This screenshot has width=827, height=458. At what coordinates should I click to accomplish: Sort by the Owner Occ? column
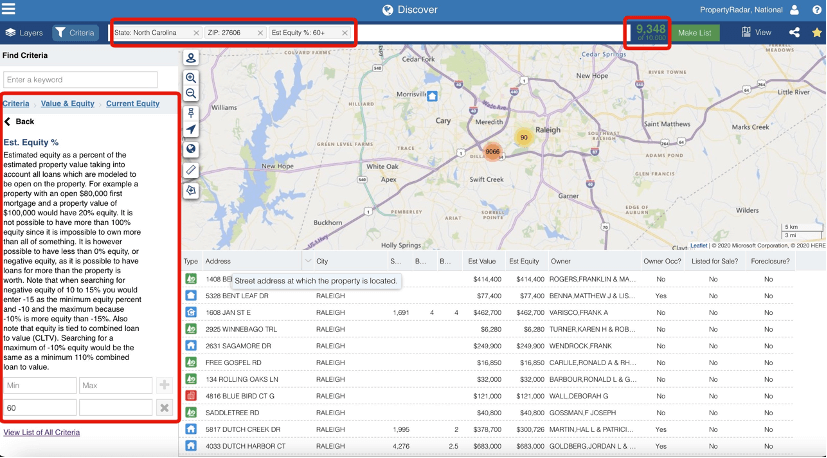662,261
